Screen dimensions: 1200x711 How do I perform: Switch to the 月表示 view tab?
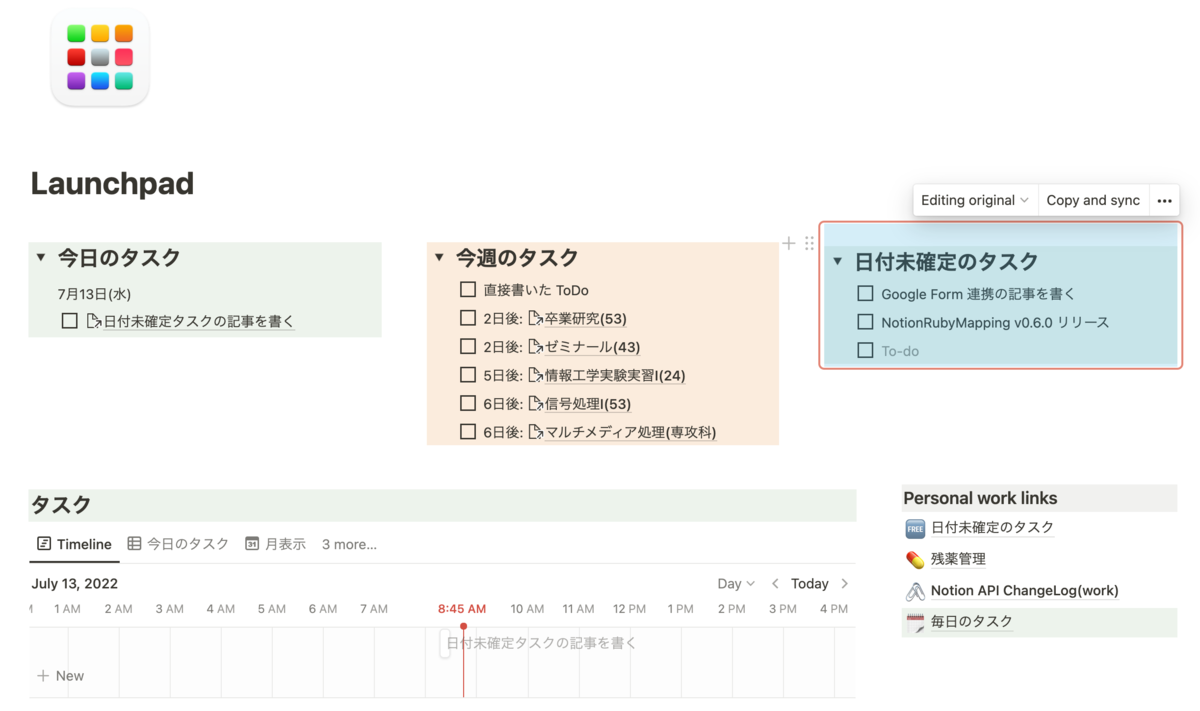pyautogui.click(x=275, y=544)
